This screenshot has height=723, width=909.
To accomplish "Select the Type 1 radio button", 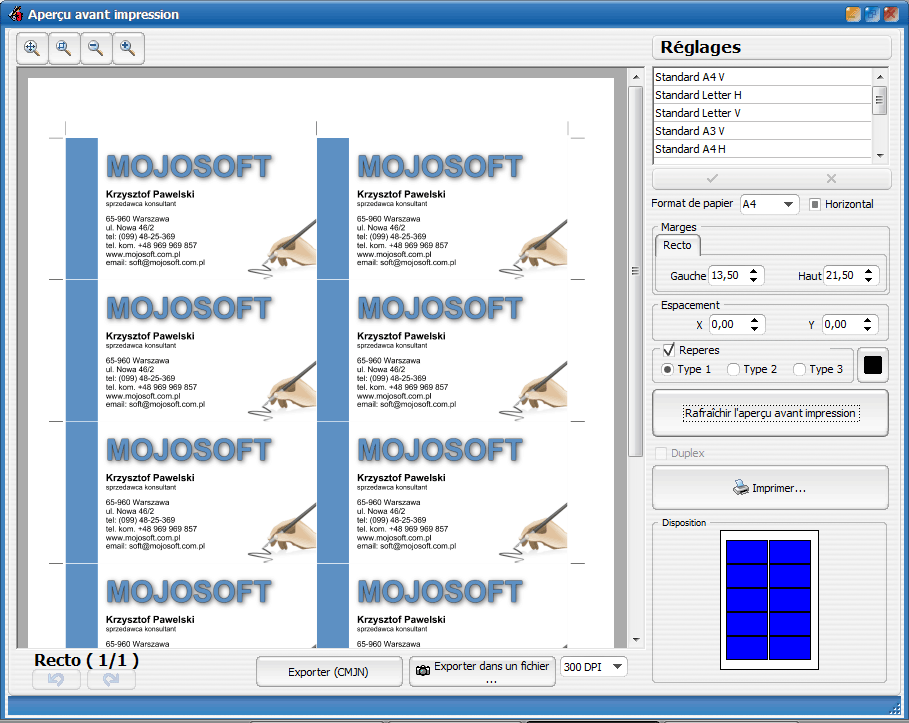I will point(667,369).
